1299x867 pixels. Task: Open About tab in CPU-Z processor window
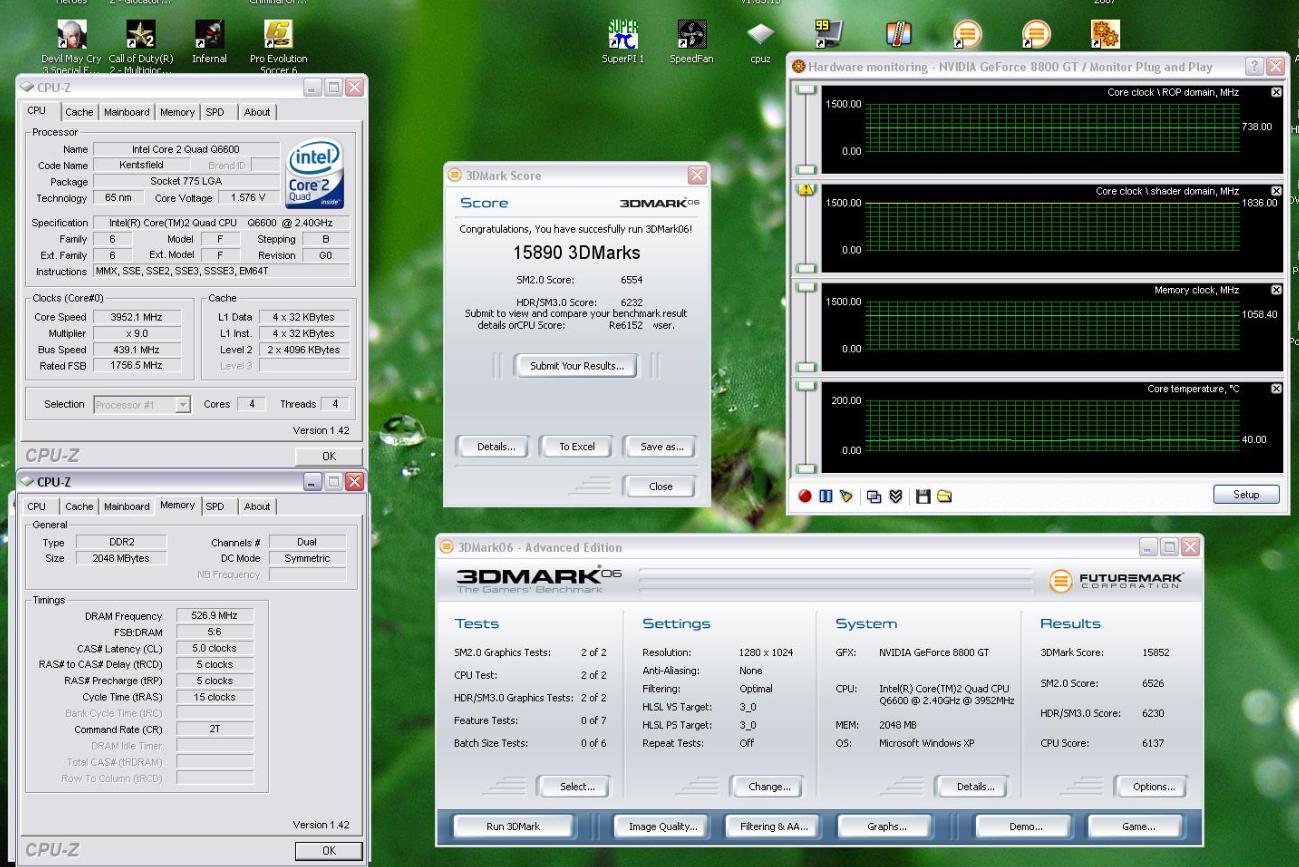pos(257,112)
